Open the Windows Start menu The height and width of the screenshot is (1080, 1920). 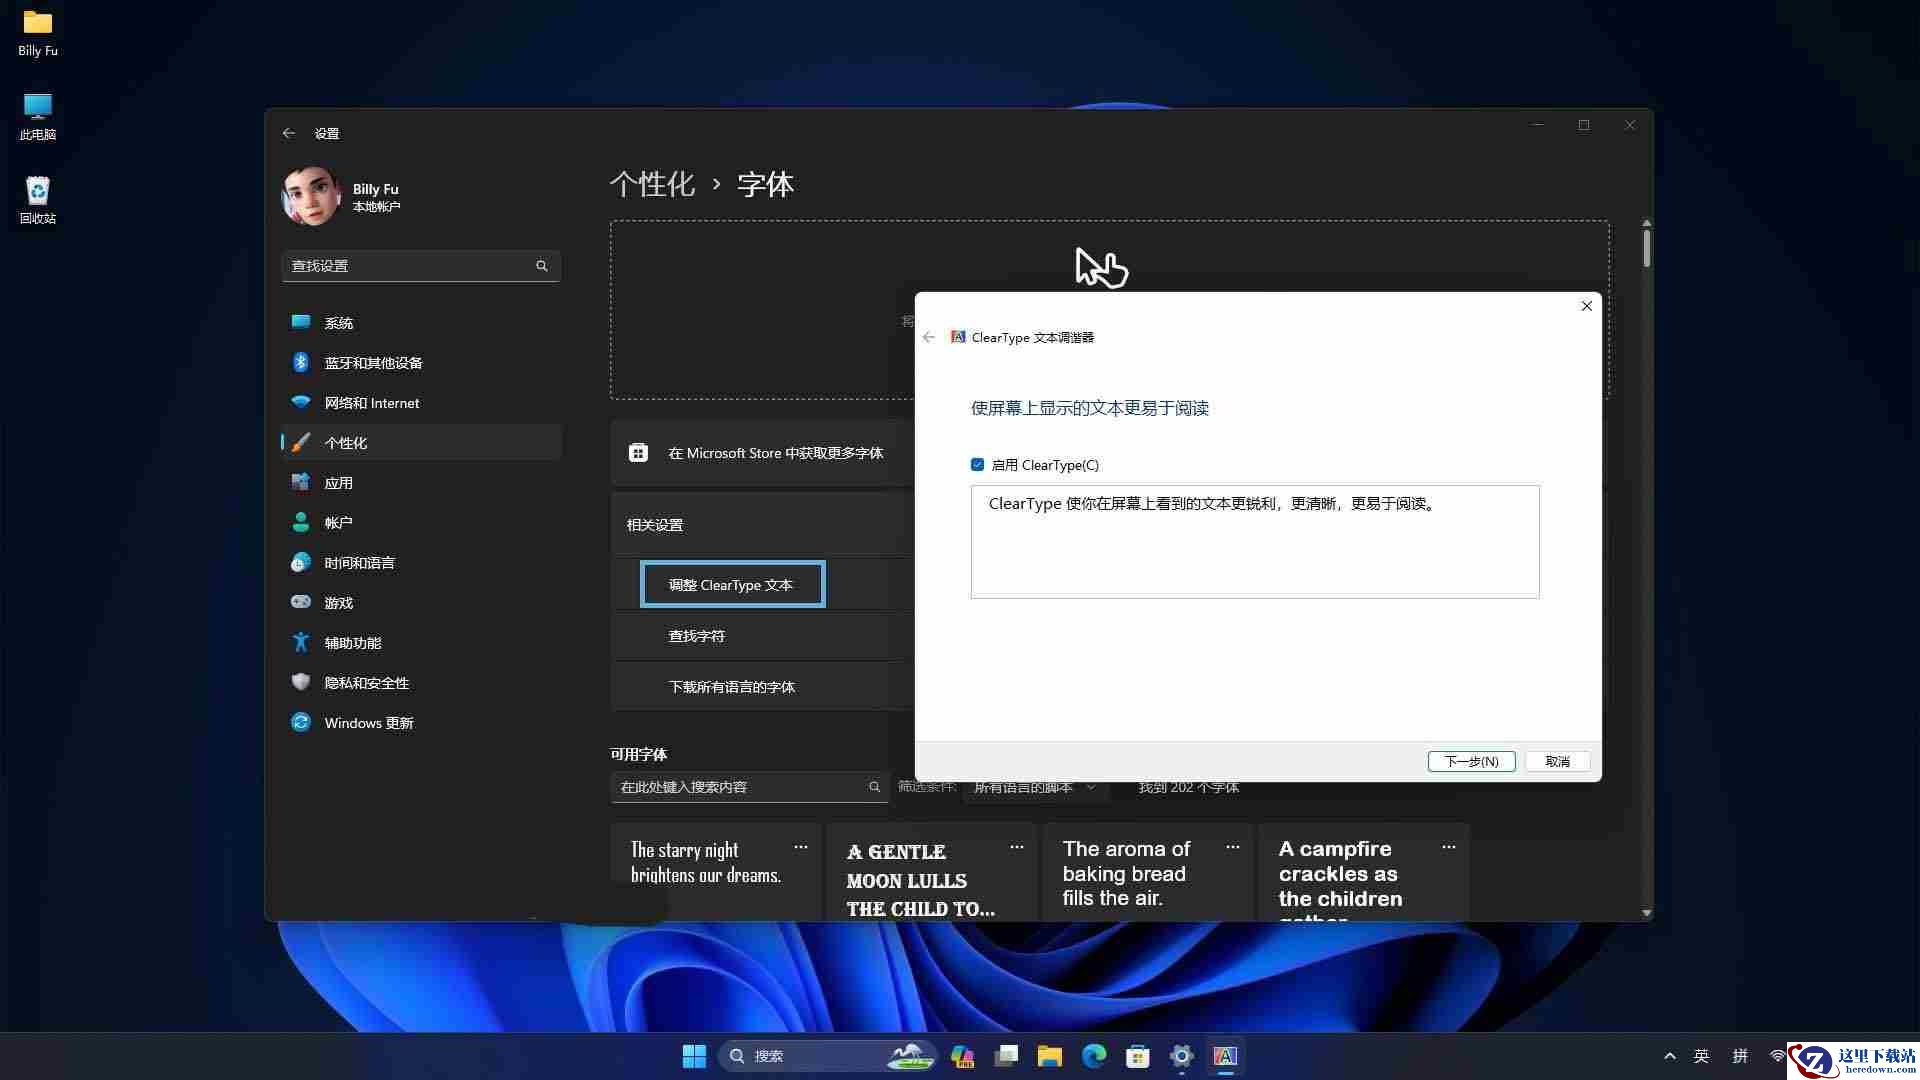click(694, 1056)
